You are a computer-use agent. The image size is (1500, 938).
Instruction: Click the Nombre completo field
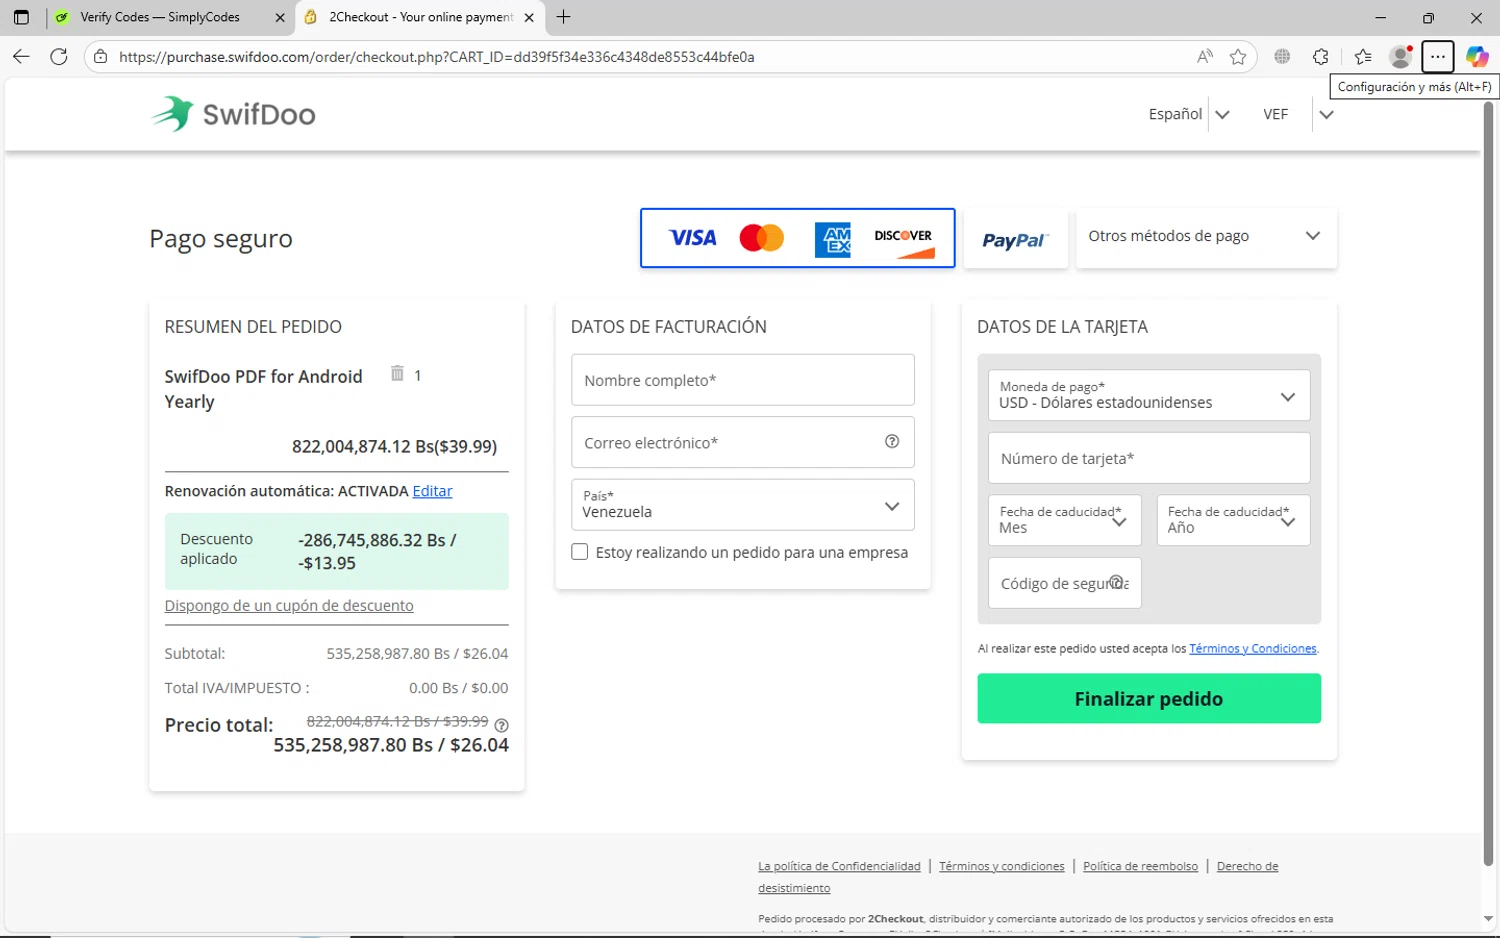742,380
